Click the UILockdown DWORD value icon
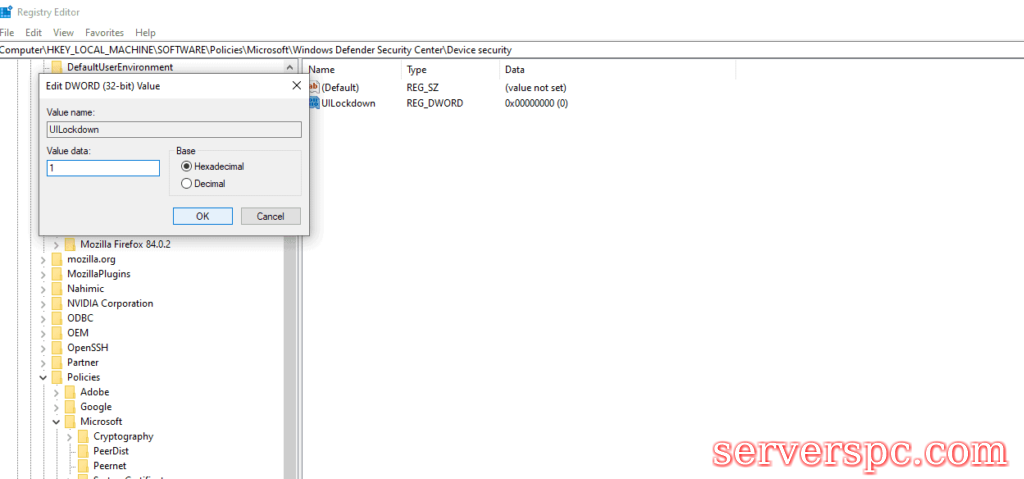This screenshot has height=479, width=1024. point(313,103)
